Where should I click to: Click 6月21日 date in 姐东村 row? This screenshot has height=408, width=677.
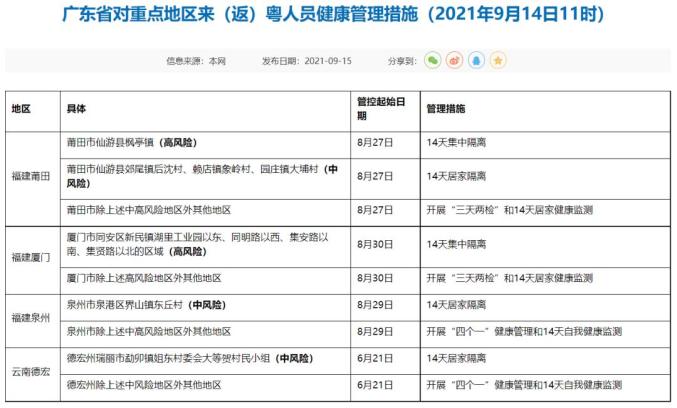(375, 358)
